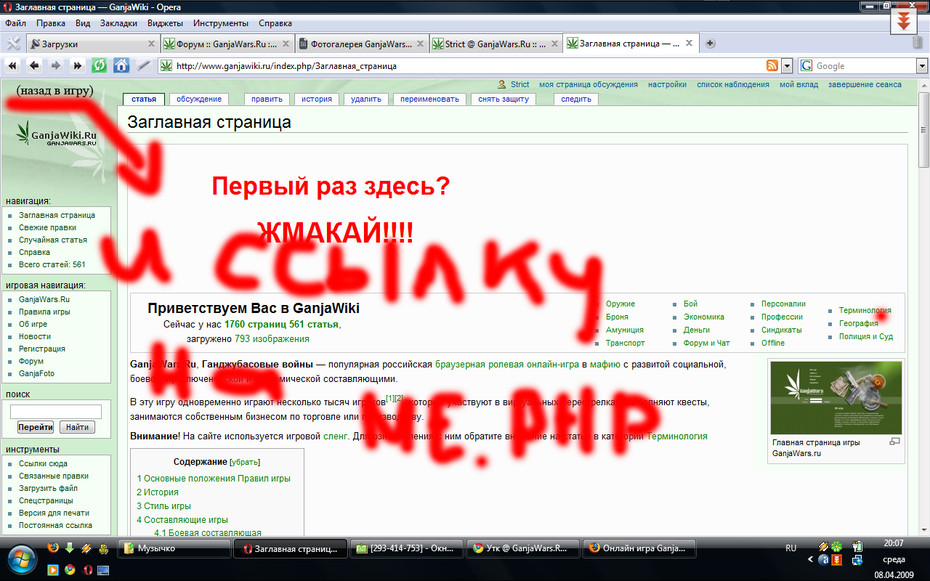Open the Home page icon

[121, 65]
